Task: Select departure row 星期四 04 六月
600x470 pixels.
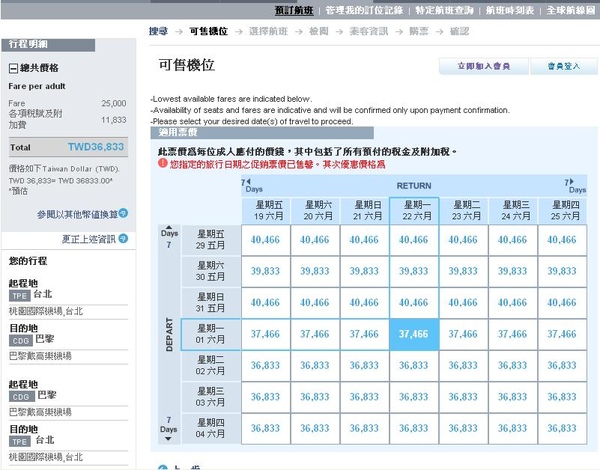Action: 211,428
